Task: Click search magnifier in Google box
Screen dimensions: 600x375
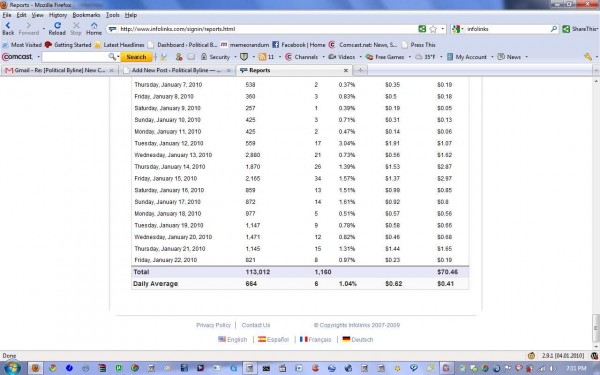Action: coord(554,29)
